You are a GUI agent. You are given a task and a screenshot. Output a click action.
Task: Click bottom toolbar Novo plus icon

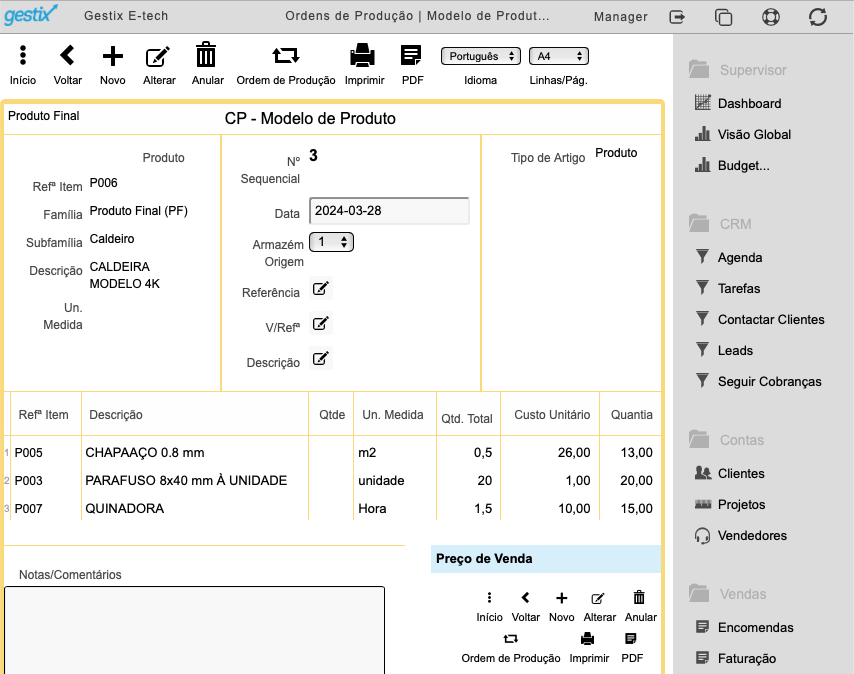click(x=562, y=598)
